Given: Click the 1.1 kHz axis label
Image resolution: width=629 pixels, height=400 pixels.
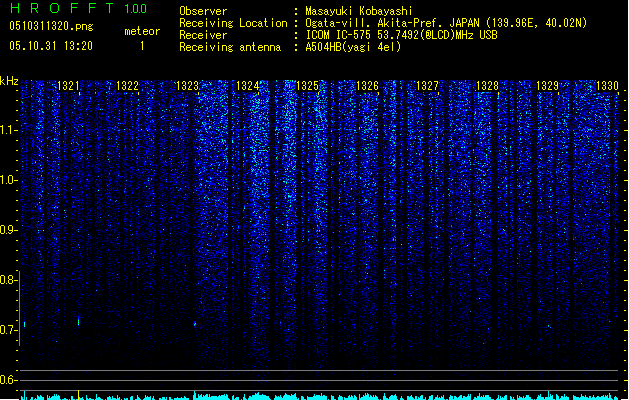Looking at the screenshot, I should pos(8,130).
